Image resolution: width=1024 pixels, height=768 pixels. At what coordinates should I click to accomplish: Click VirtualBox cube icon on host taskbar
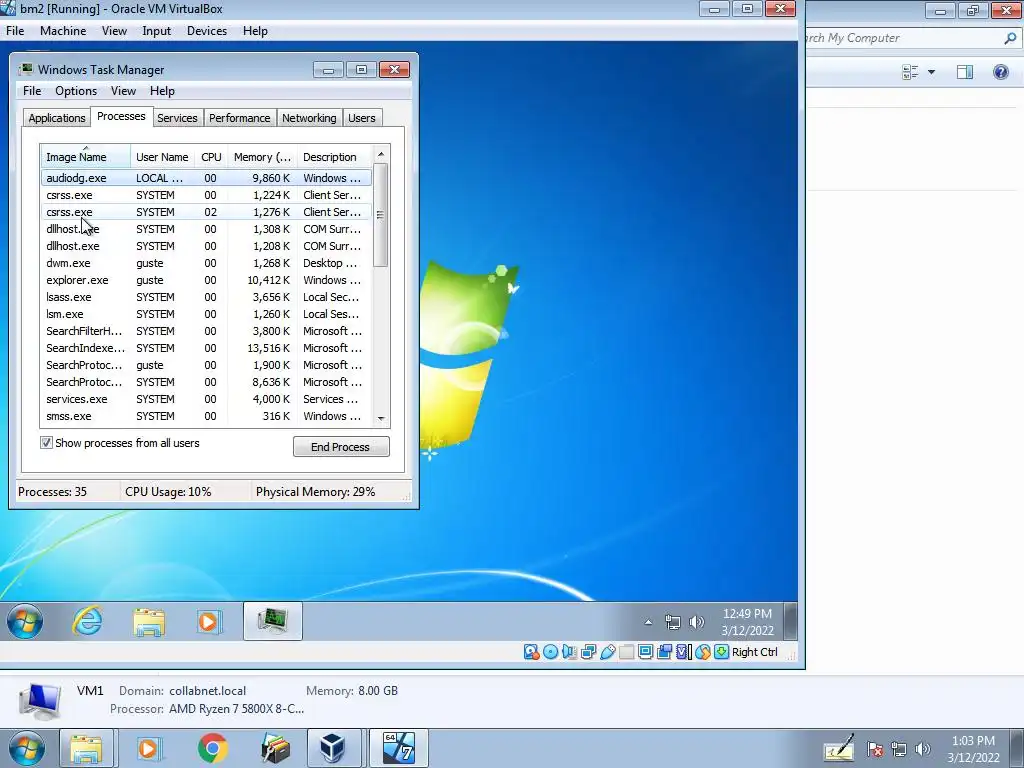[x=333, y=748]
